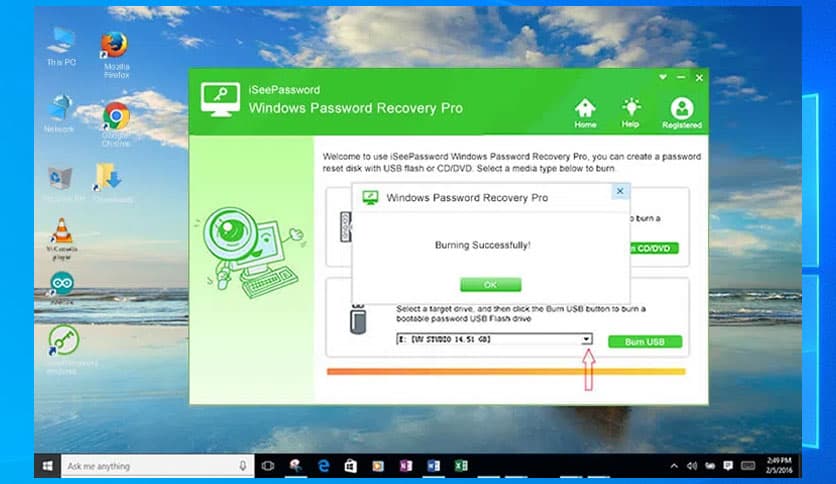Viewport: 836px width, 484px height.
Task: Show hidden system tray icons
Action: pos(674,466)
